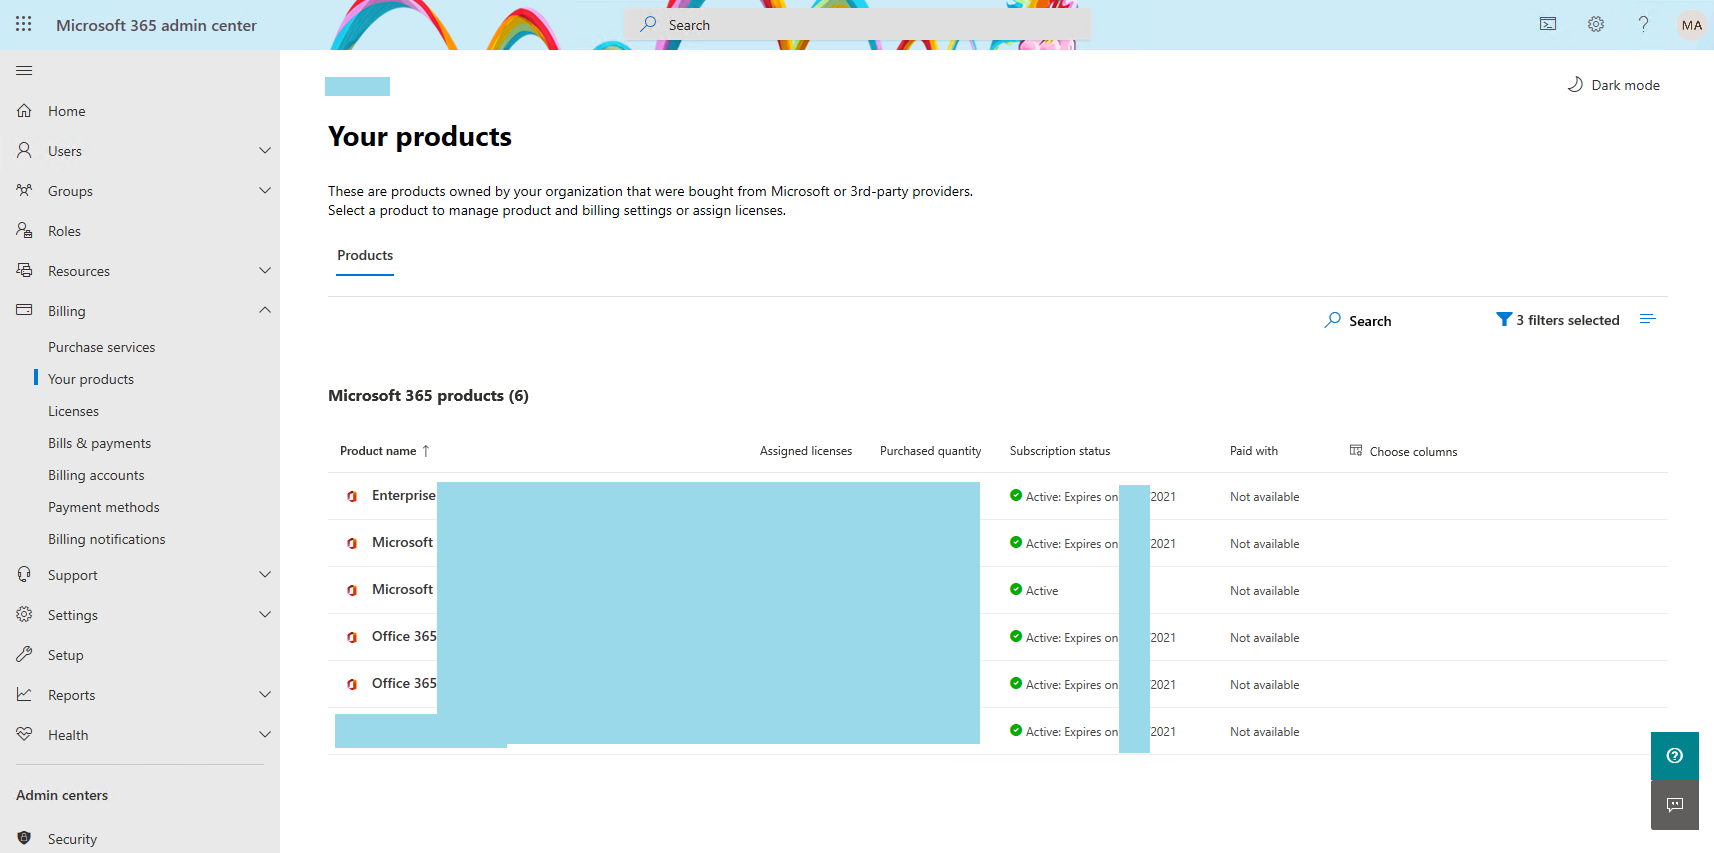Open Purchase services
Viewport: 1714px width, 853px height.
click(x=102, y=347)
